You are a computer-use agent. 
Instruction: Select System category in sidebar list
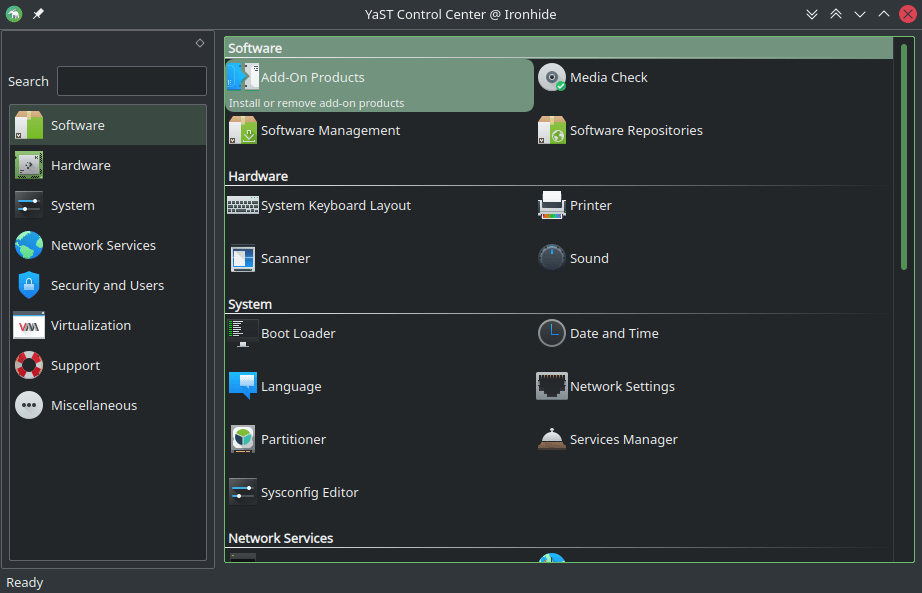(108, 205)
